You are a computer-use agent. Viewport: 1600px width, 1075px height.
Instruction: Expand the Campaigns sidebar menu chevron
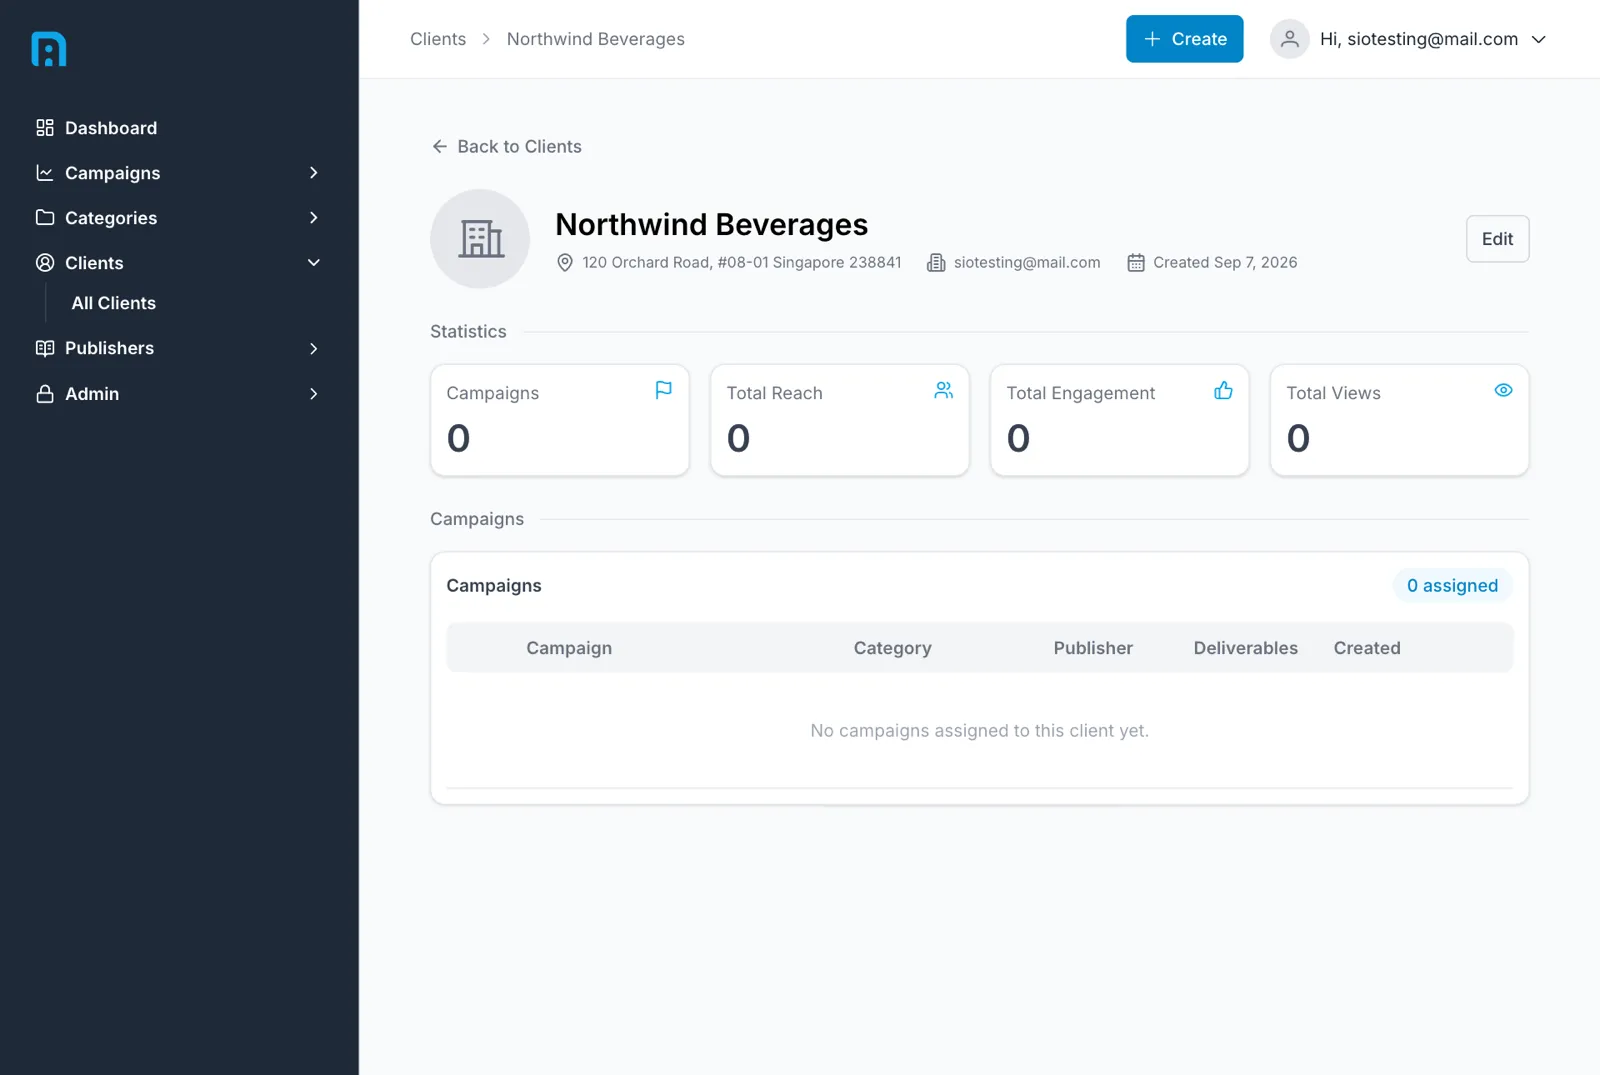point(314,173)
